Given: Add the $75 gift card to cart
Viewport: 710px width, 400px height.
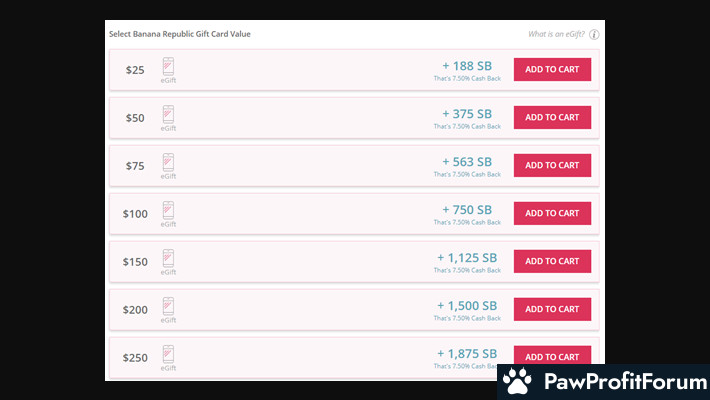Looking at the screenshot, I should [x=552, y=165].
